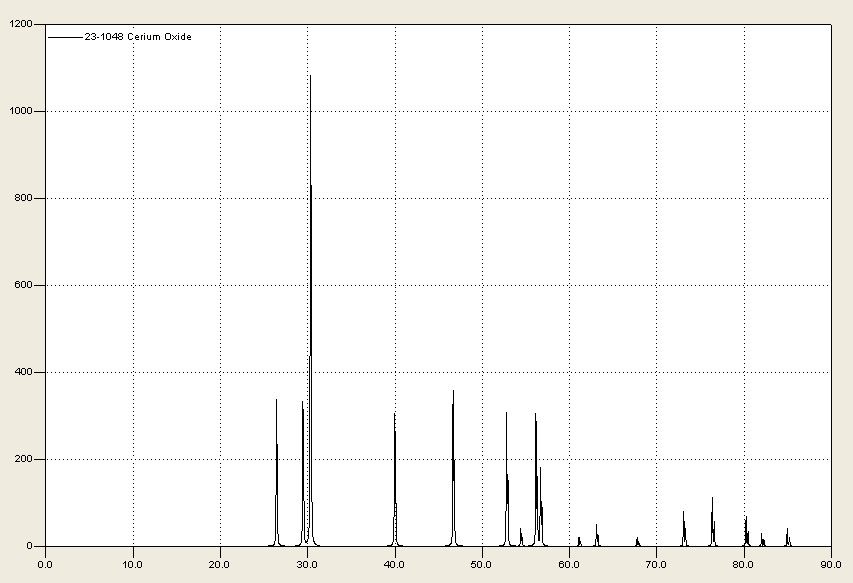The width and height of the screenshot is (853, 583).
Task: Click y-axis label 1200
Action: tap(21, 24)
